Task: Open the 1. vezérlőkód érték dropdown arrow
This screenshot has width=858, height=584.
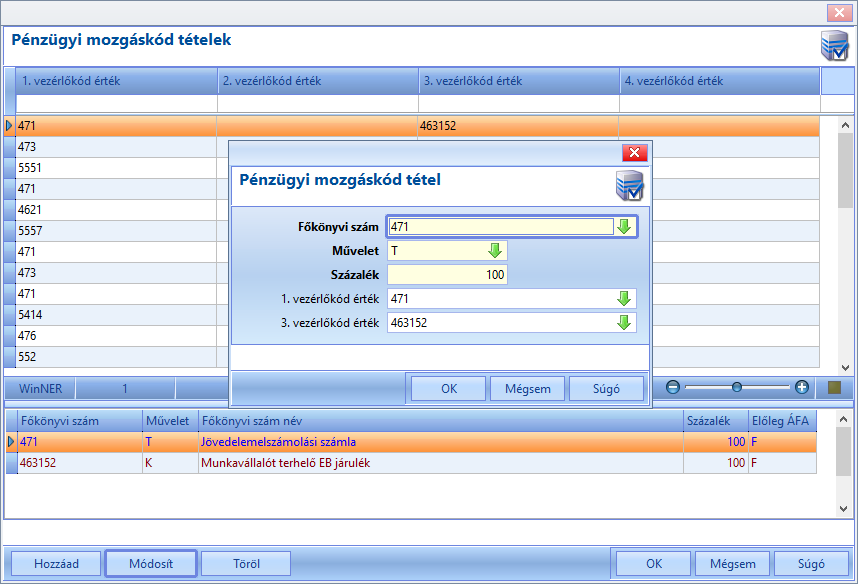Action: click(624, 299)
